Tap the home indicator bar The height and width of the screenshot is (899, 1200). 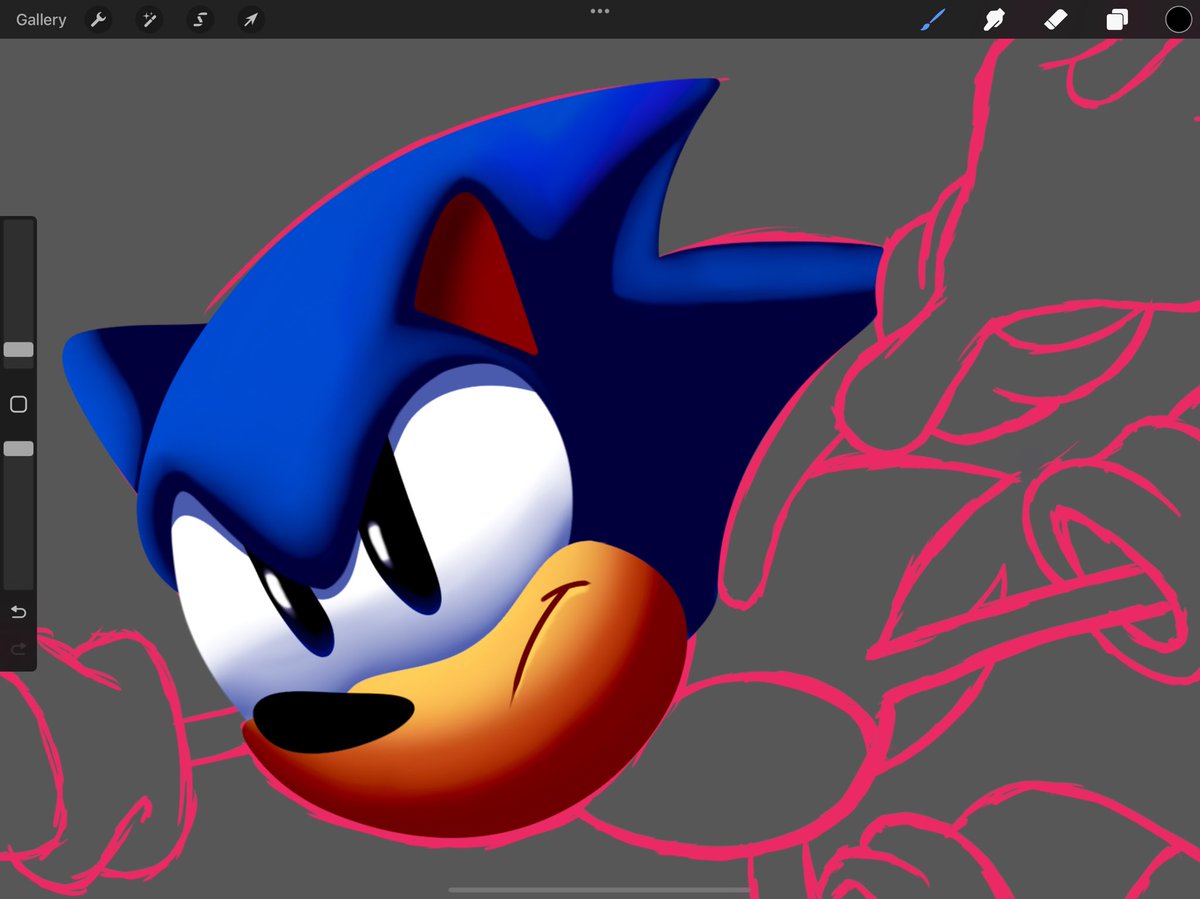600,889
